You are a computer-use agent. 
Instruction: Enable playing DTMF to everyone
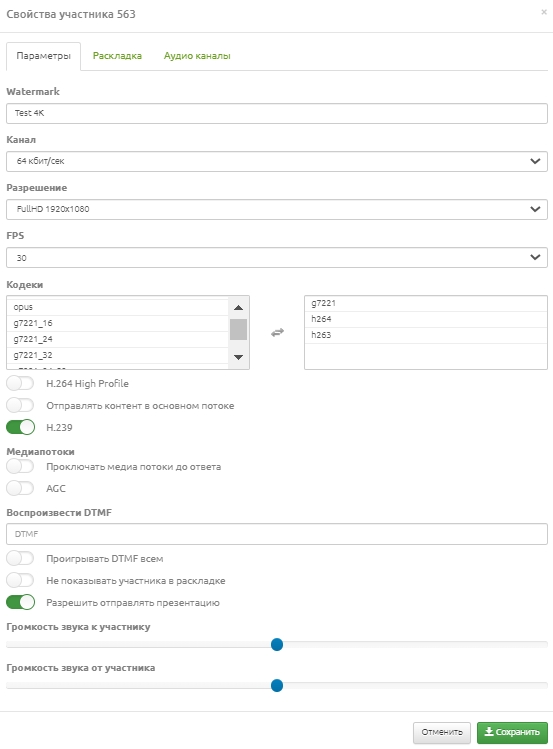21,558
